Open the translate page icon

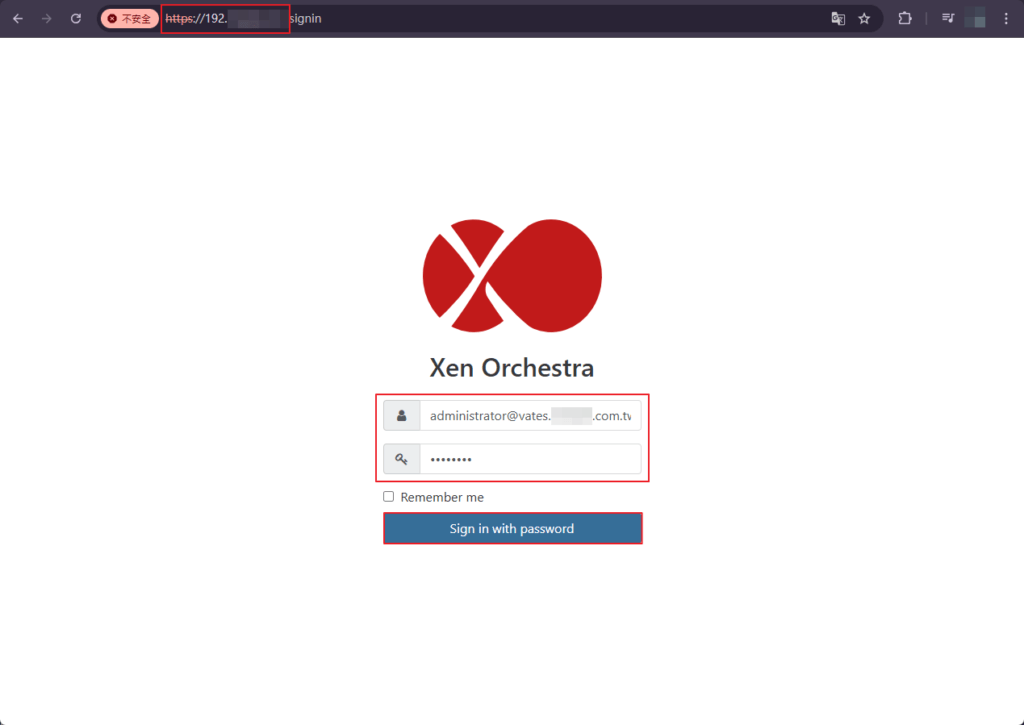click(x=838, y=19)
